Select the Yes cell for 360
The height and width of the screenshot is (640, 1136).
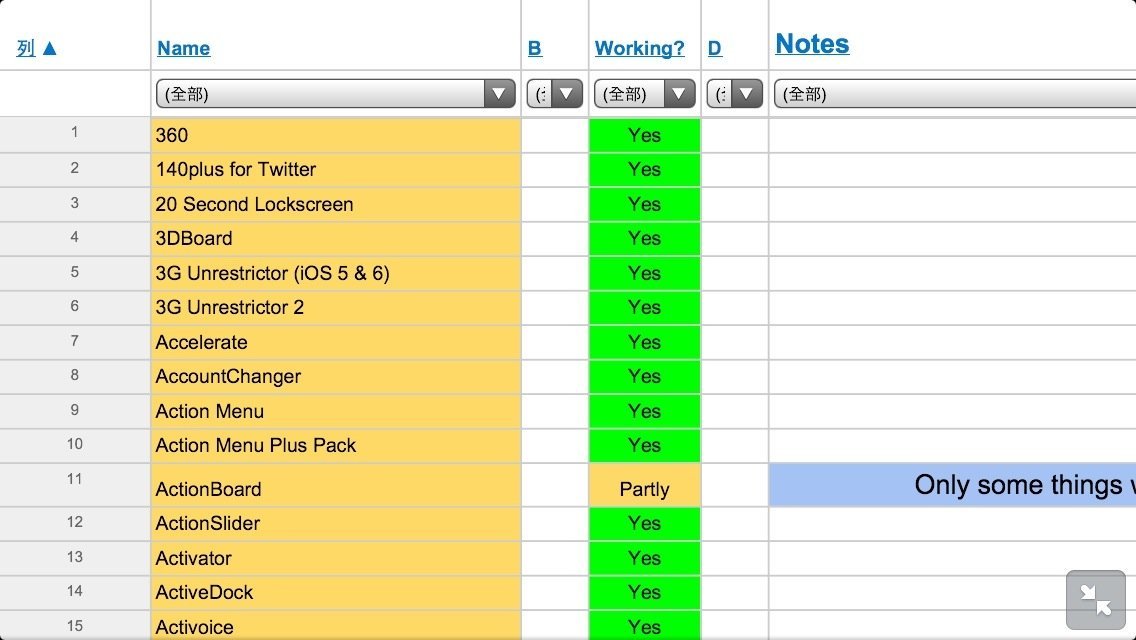click(644, 135)
